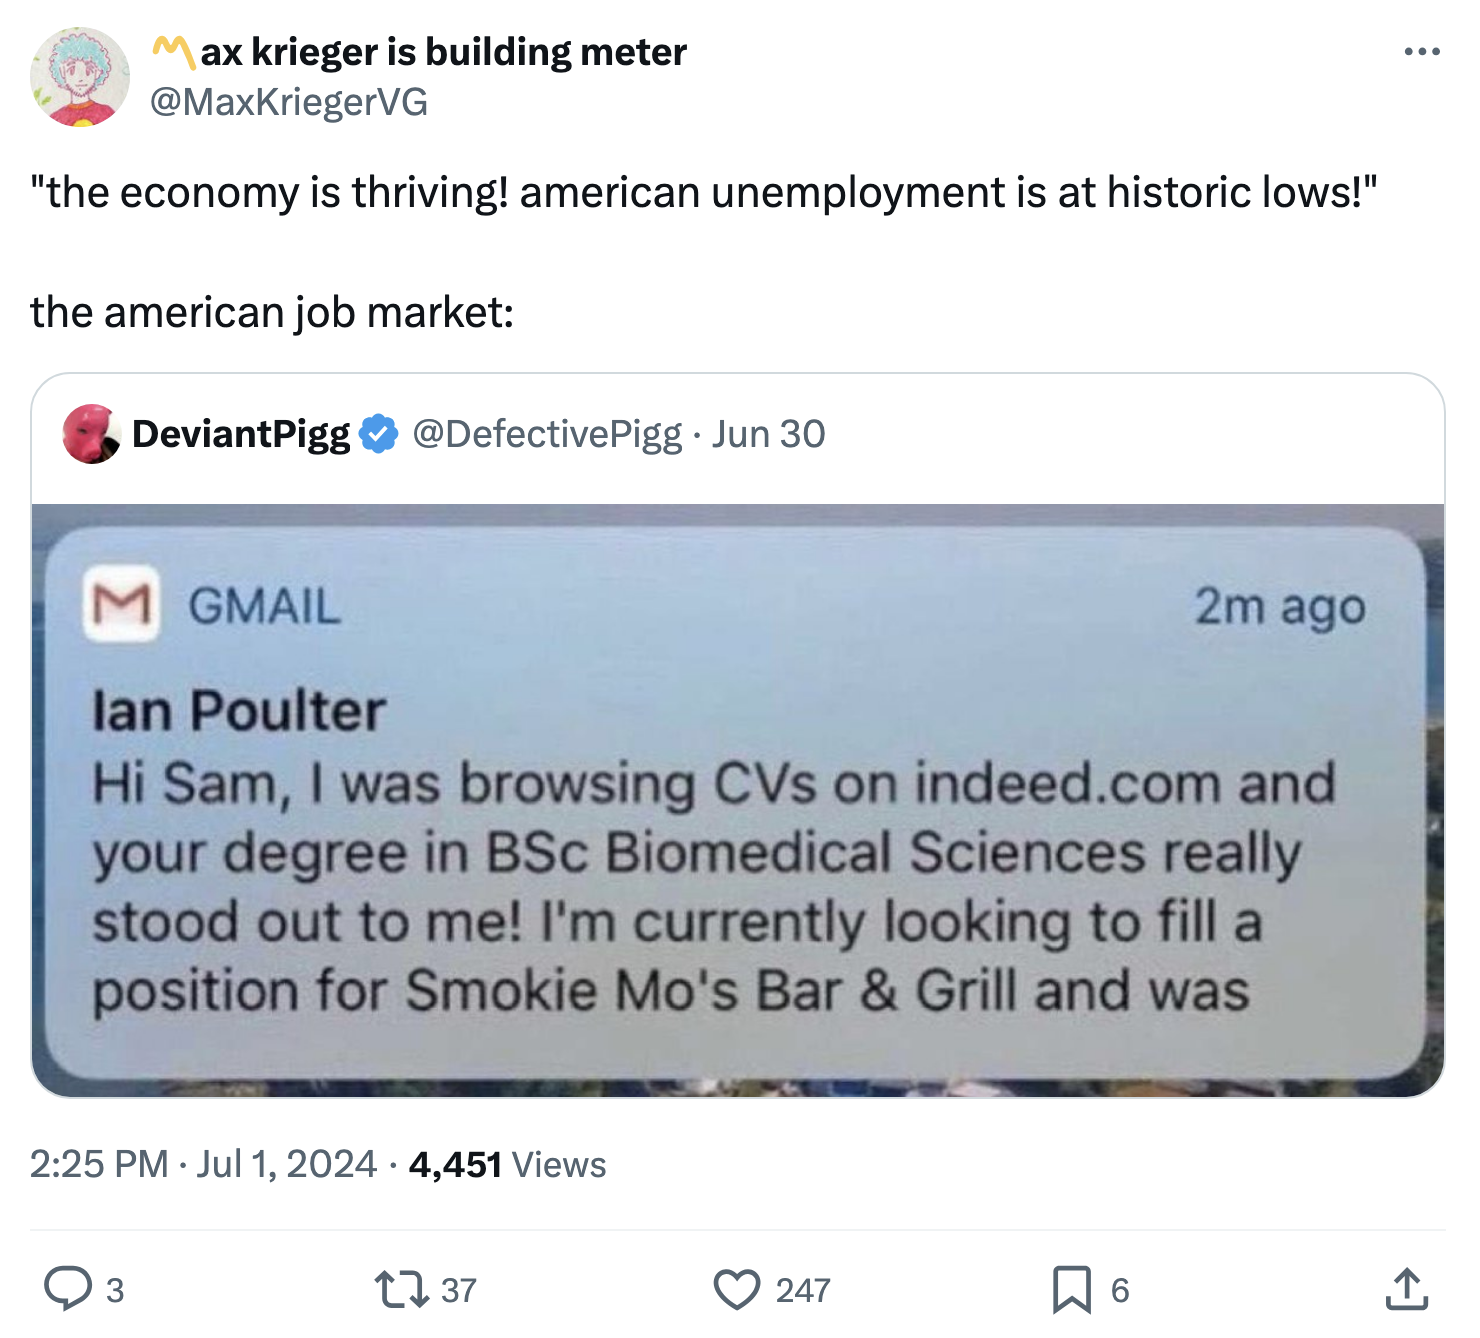Screen dimensions: 1480x1338
Task: Bookmark this tweet
Action: [1071, 1289]
